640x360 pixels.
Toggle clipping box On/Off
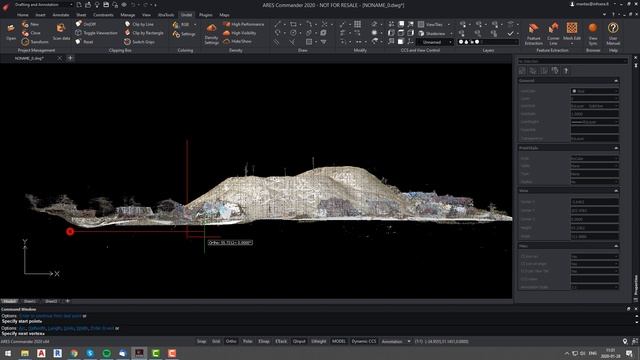tap(86, 24)
